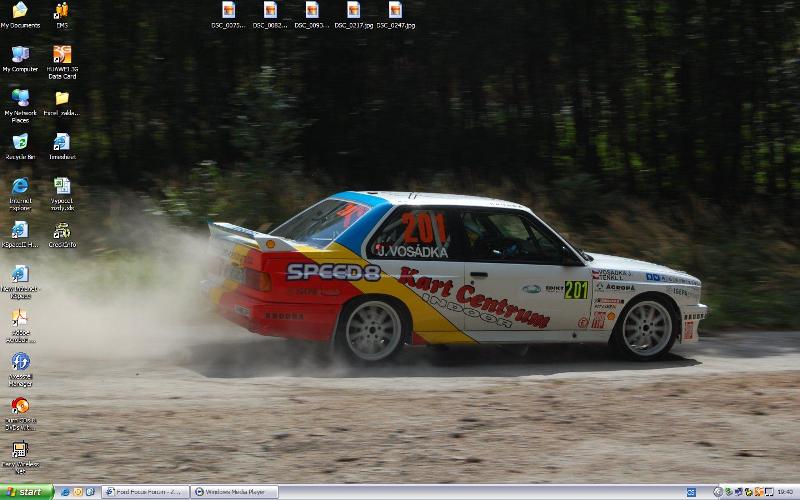
Task: Open the Timesheet desktop shortcut
Action: 62,143
